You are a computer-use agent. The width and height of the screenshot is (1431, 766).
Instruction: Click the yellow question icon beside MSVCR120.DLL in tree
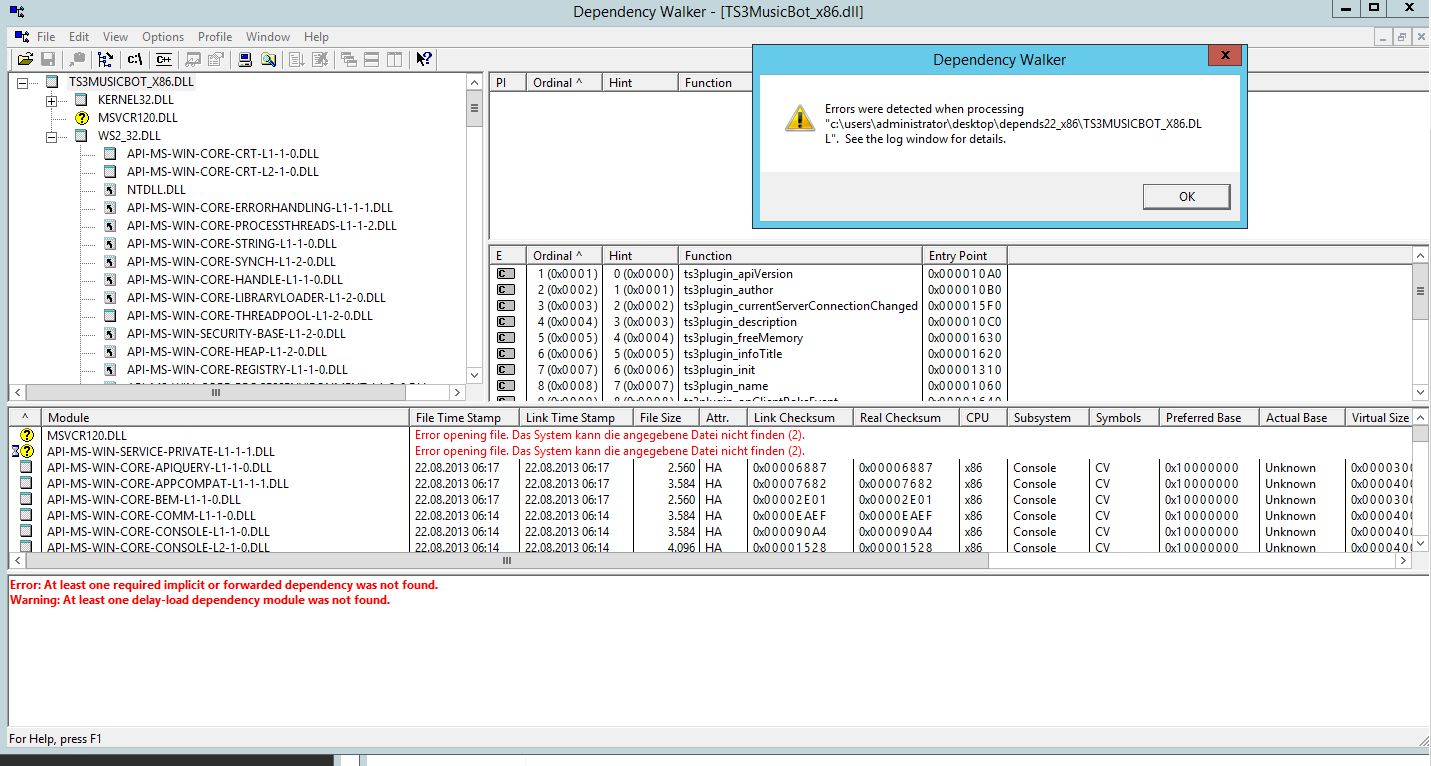tap(82, 118)
